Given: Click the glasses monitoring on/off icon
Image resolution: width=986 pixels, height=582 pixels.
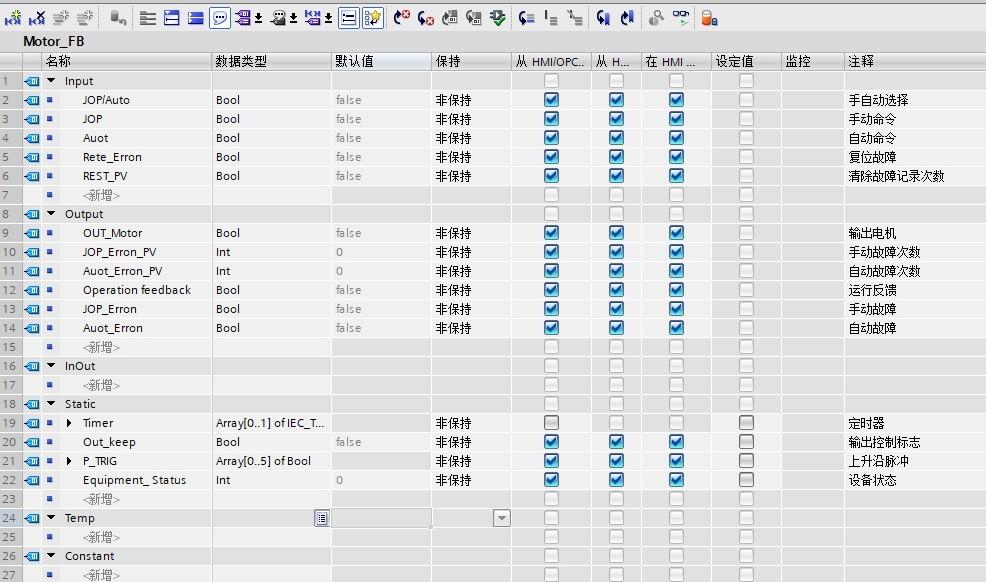Looking at the screenshot, I should click(680, 18).
